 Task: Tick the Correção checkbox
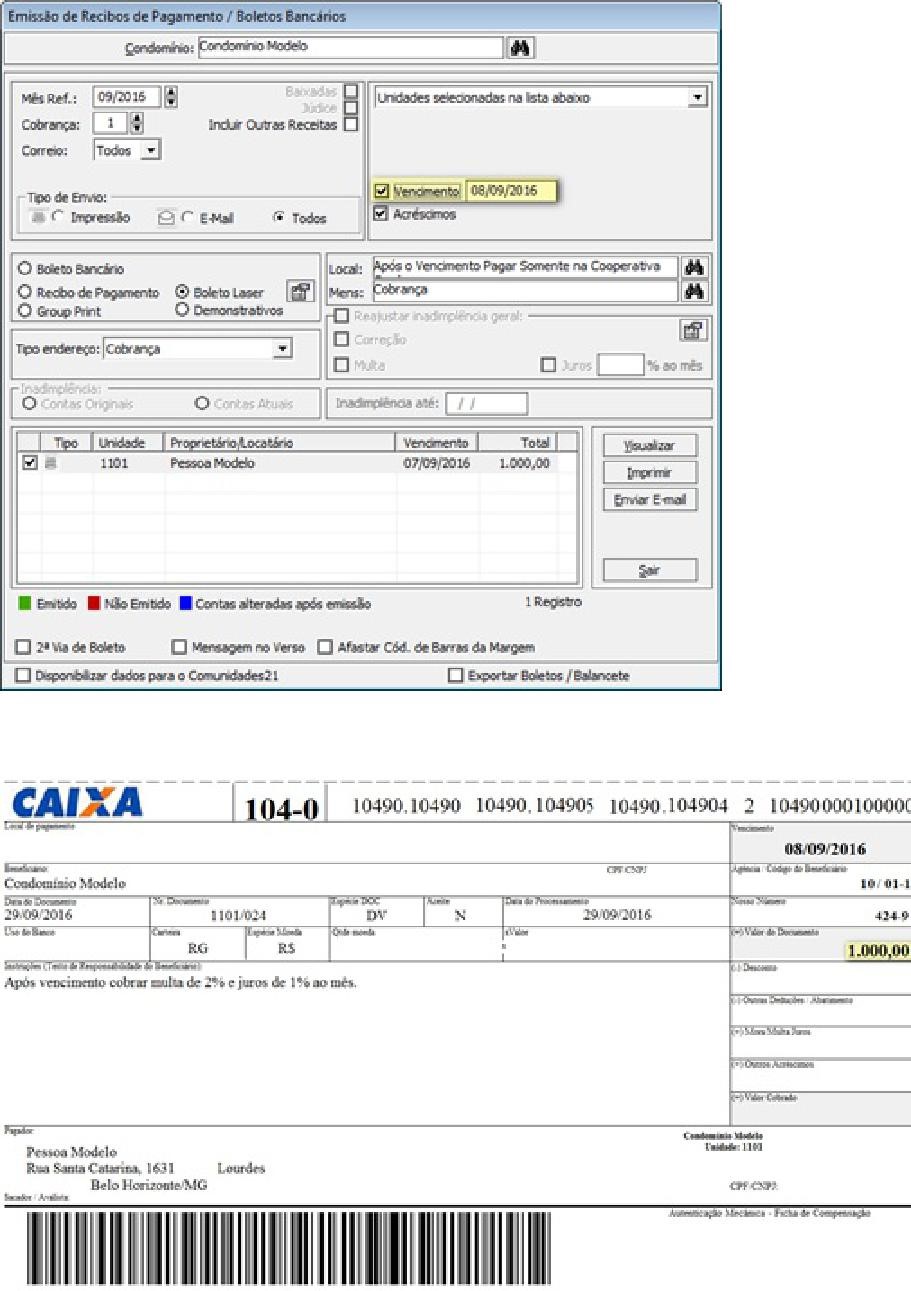click(341, 340)
